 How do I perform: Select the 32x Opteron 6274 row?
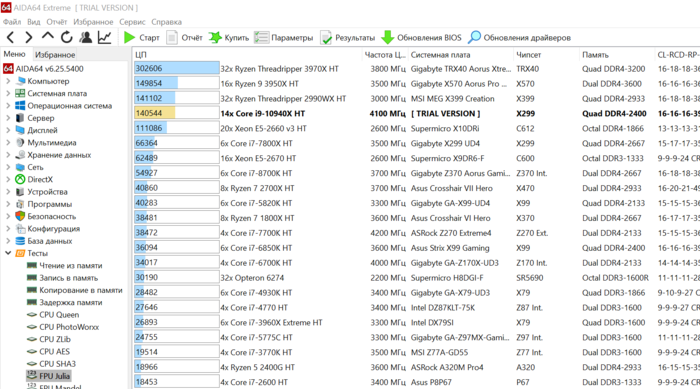[416, 277]
